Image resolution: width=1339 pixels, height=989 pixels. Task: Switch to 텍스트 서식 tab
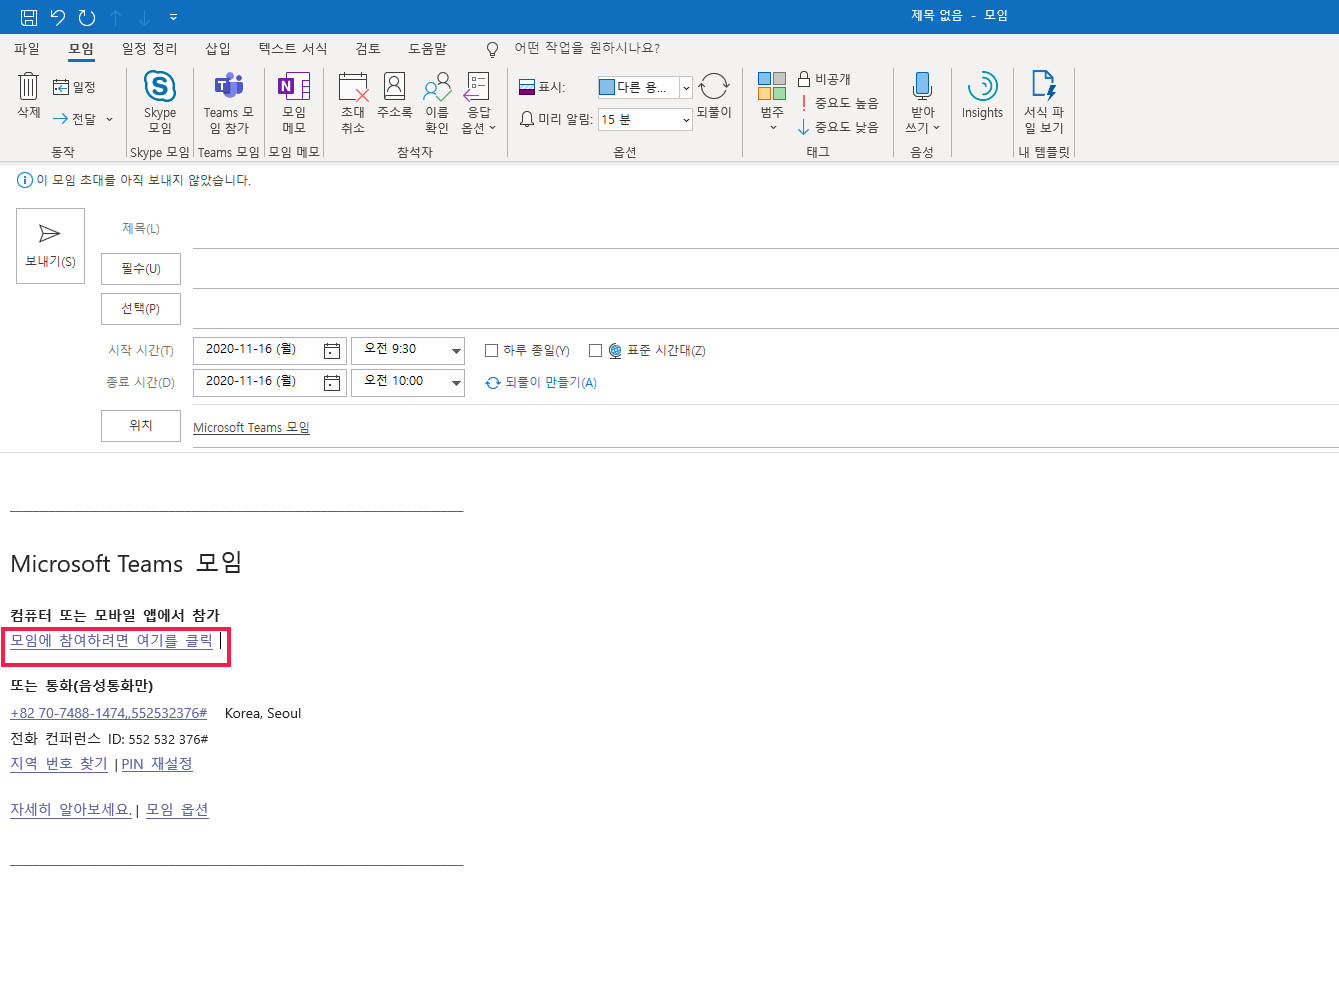click(x=293, y=48)
